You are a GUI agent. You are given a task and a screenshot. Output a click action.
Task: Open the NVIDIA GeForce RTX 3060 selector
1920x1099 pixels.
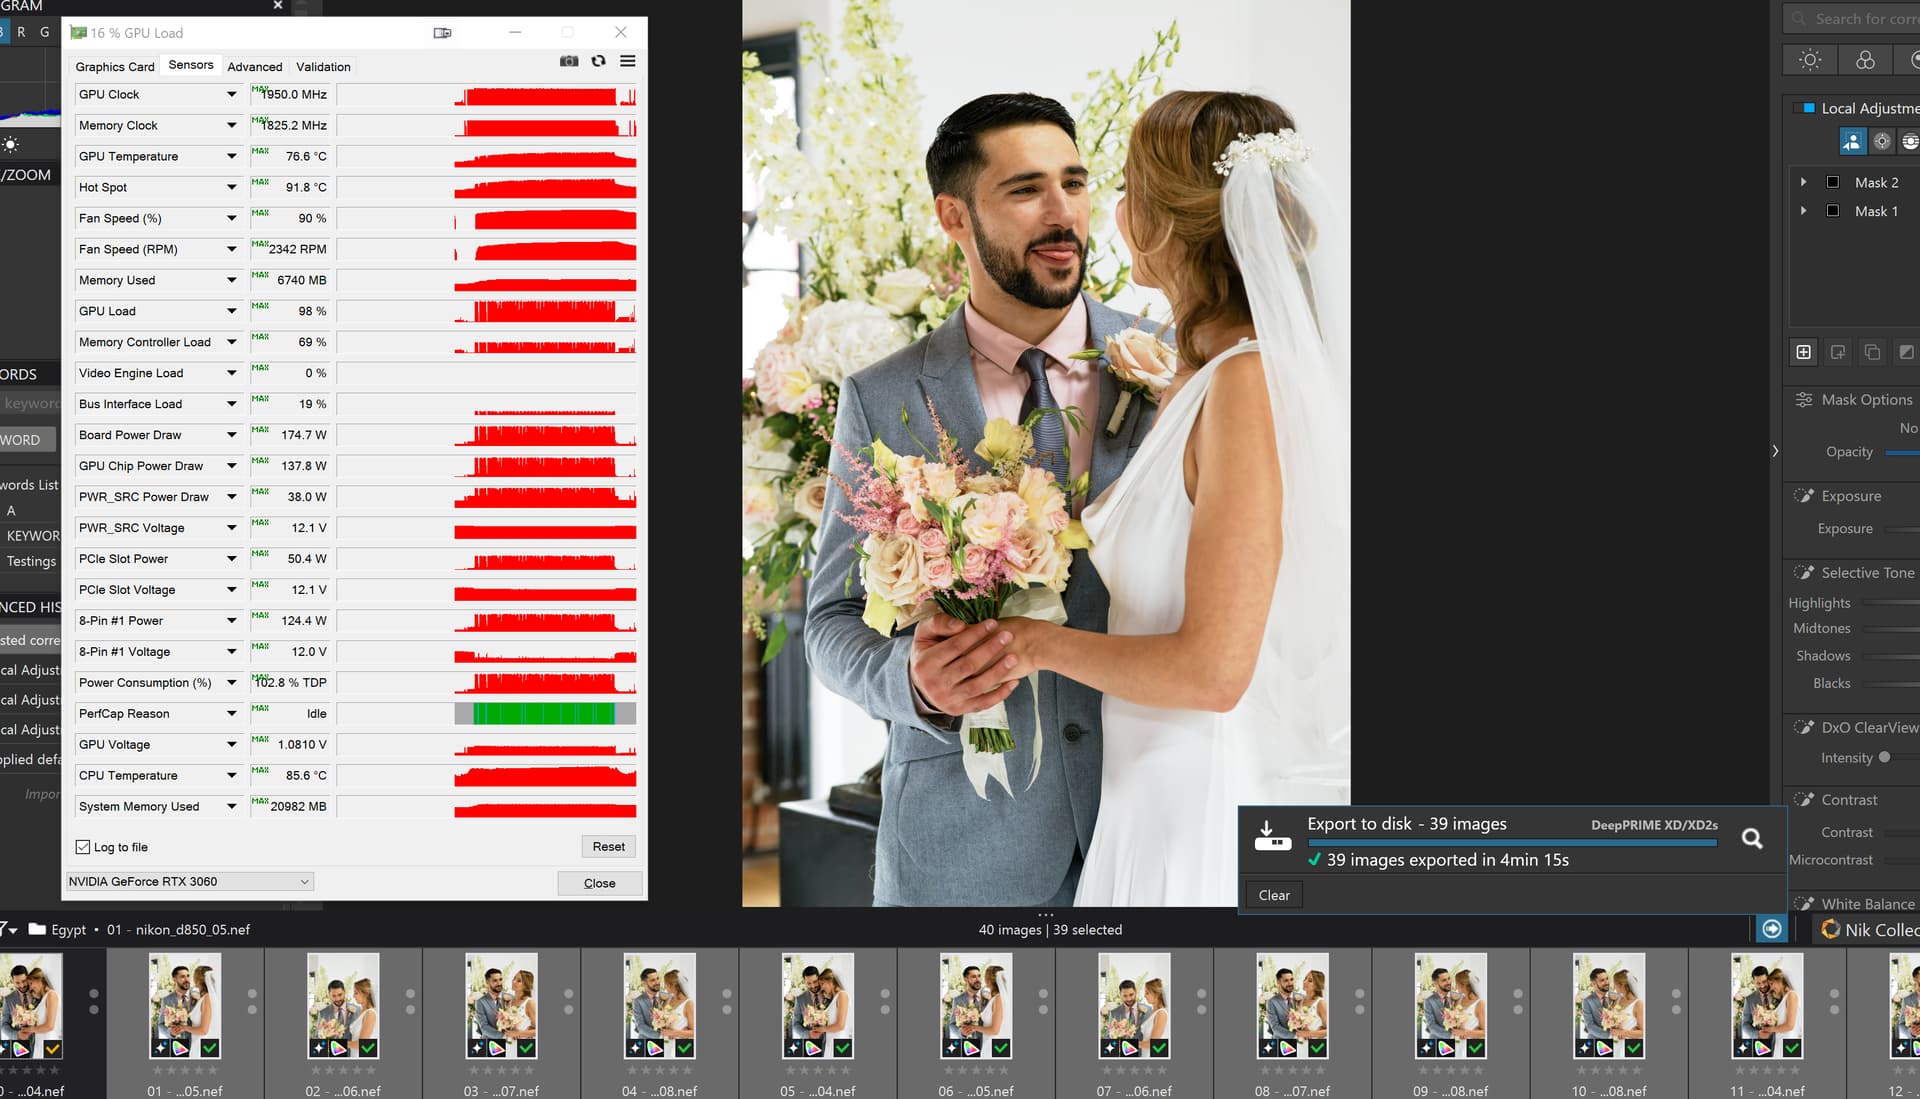(x=190, y=881)
